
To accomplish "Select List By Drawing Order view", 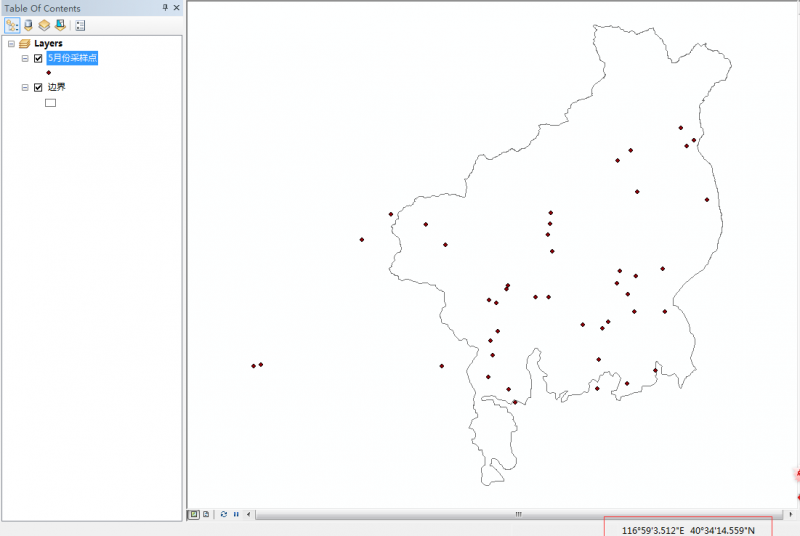I will coord(12,25).
